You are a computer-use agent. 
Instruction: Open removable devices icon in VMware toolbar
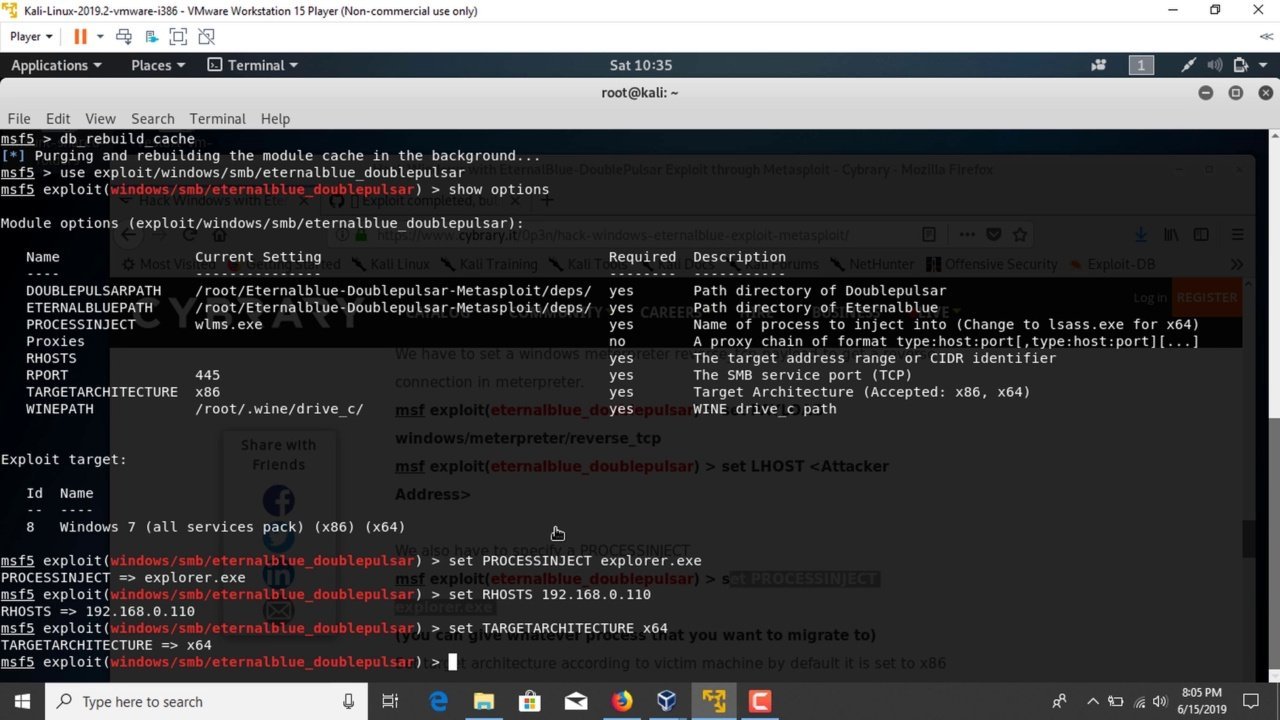151,36
